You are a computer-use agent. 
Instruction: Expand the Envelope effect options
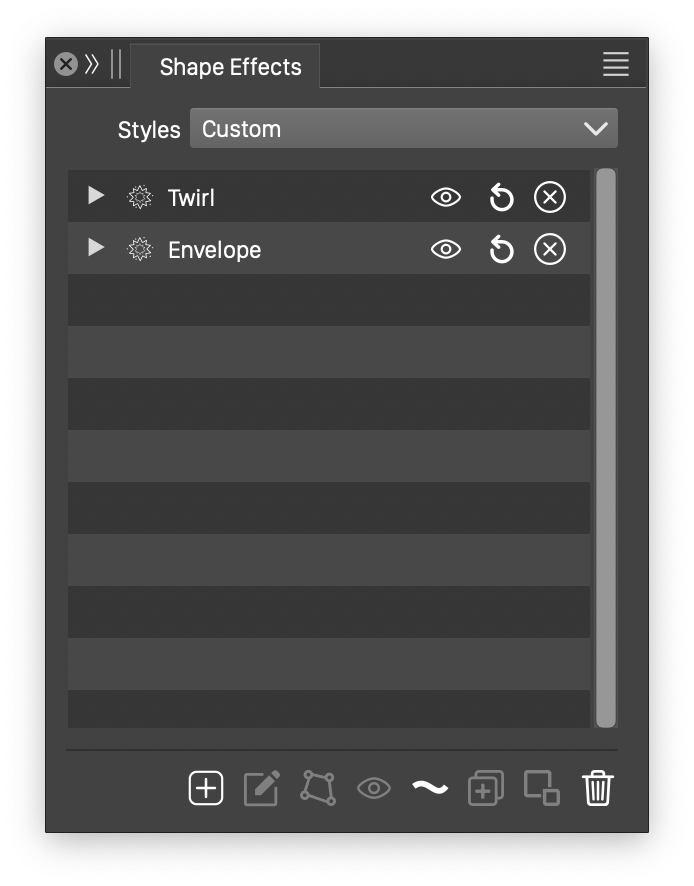96,248
